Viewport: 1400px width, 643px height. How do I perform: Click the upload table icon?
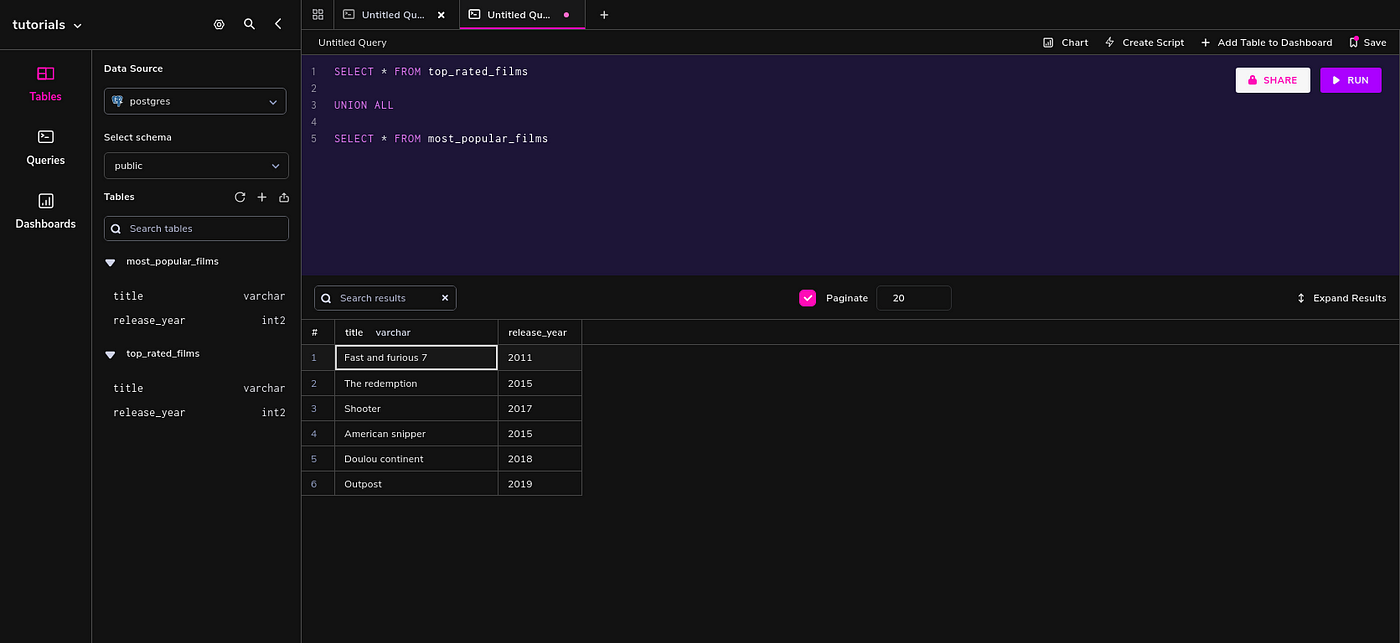click(284, 197)
